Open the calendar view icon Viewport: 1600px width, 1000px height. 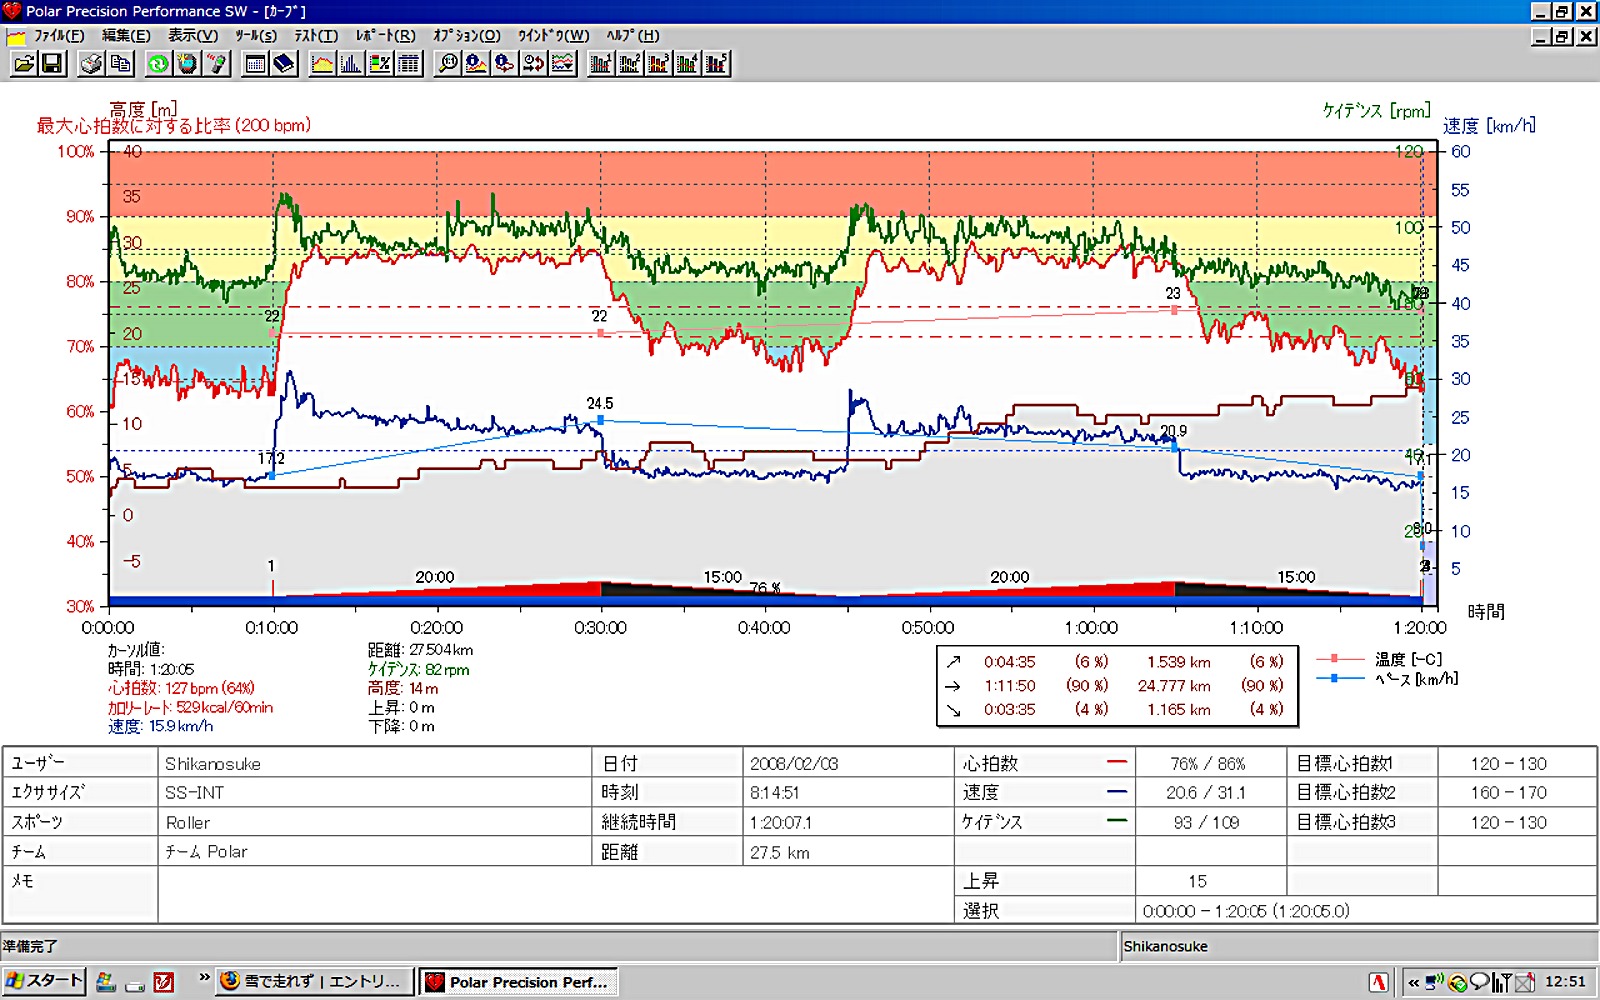pyautogui.click(x=255, y=63)
